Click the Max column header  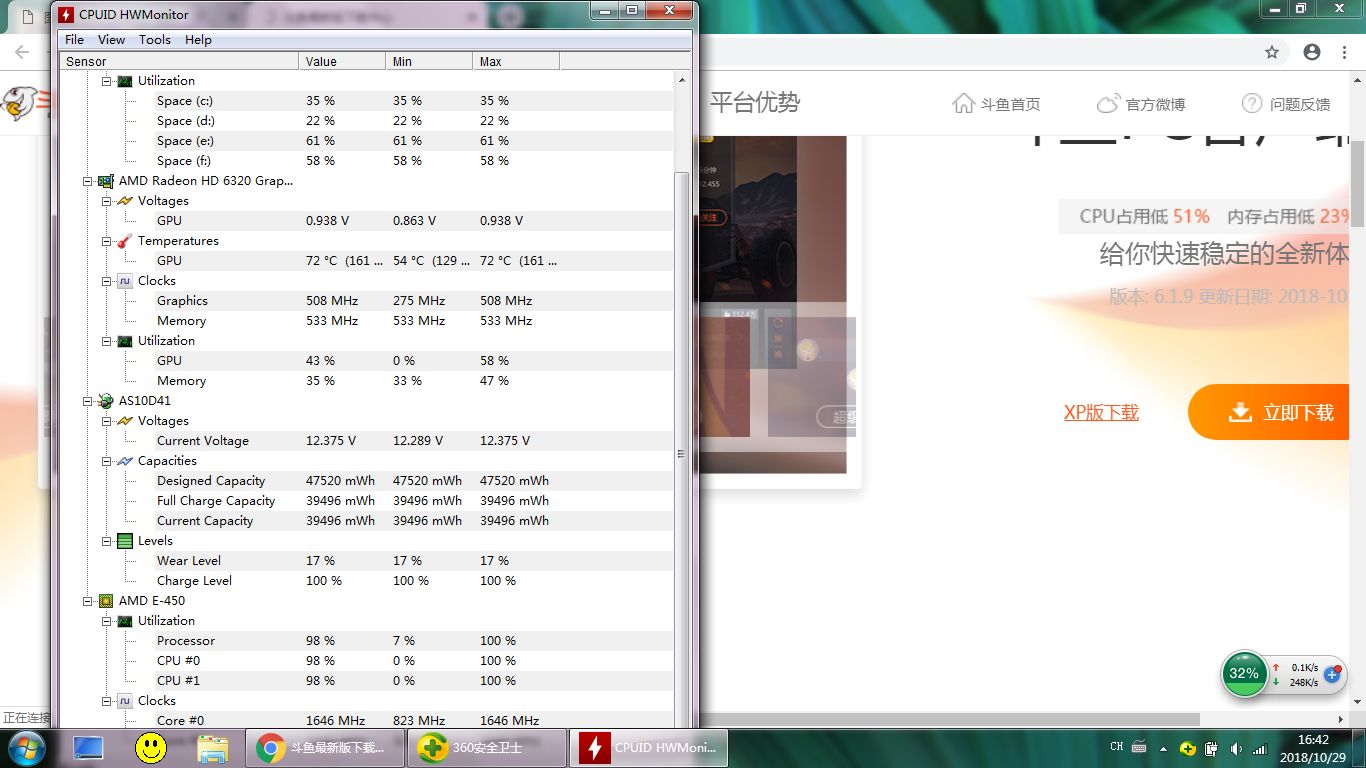[516, 62]
